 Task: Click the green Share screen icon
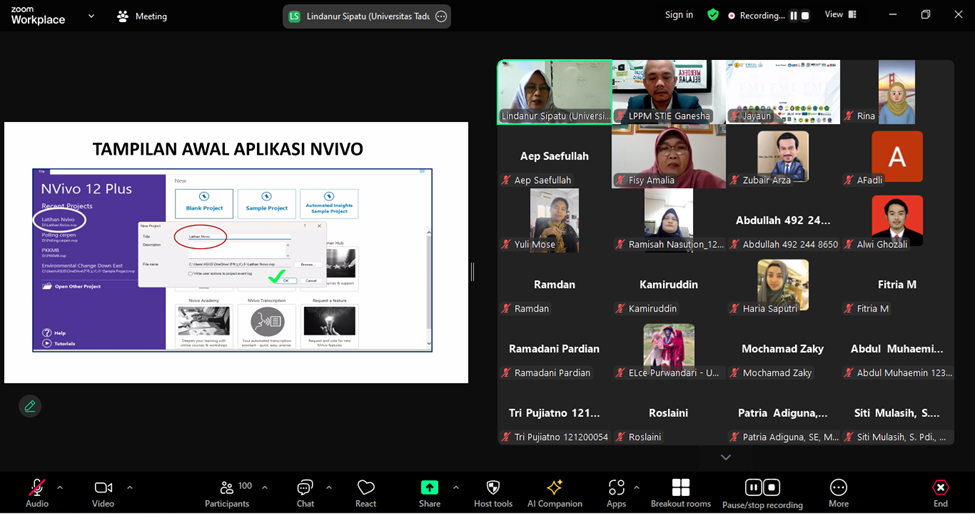click(429, 488)
